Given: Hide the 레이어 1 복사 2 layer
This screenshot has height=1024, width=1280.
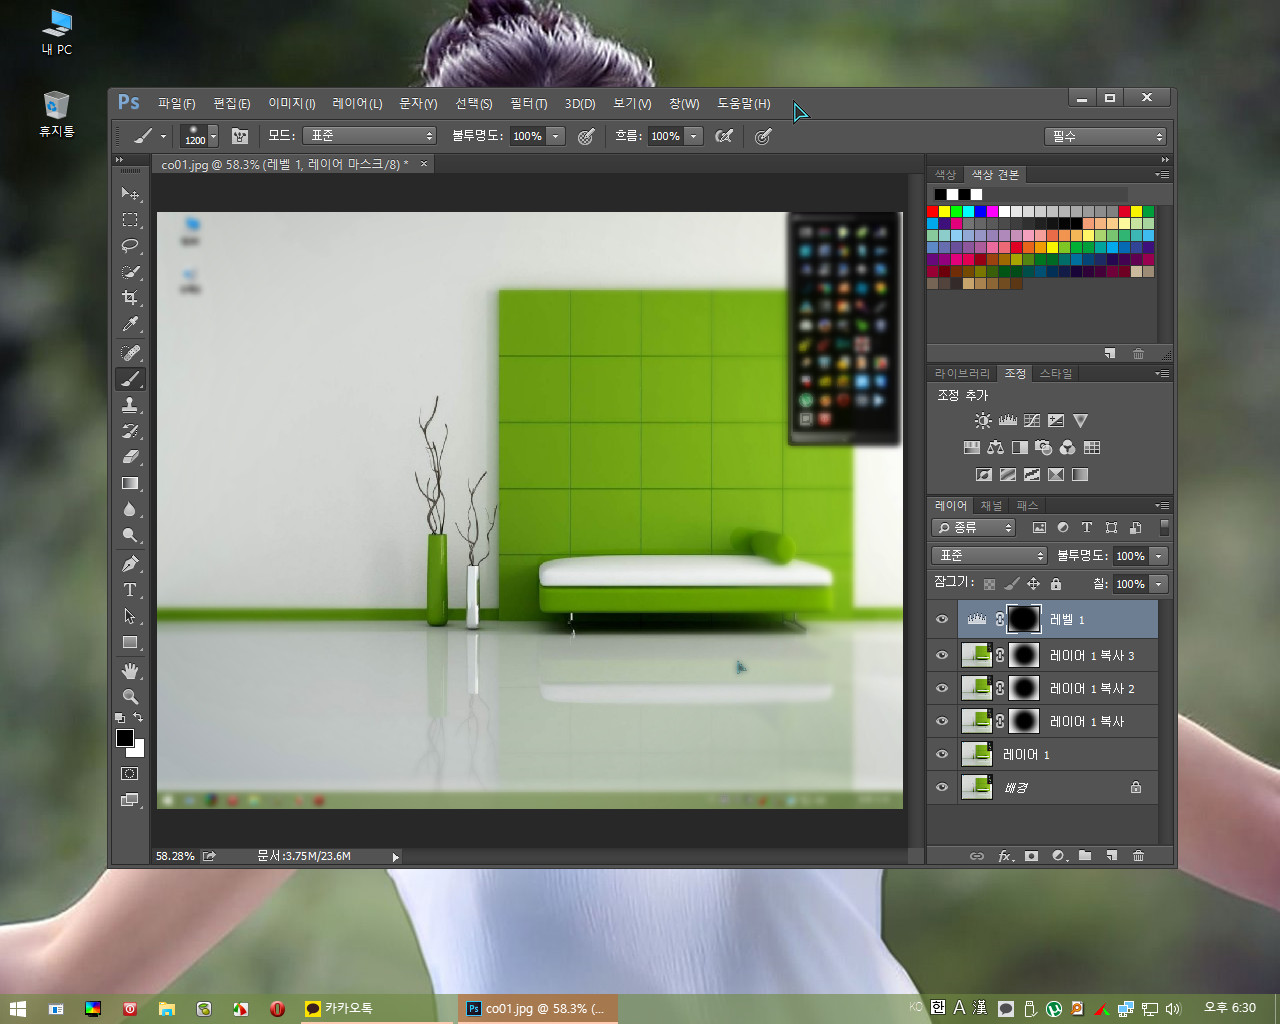Looking at the screenshot, I should 942,689.
